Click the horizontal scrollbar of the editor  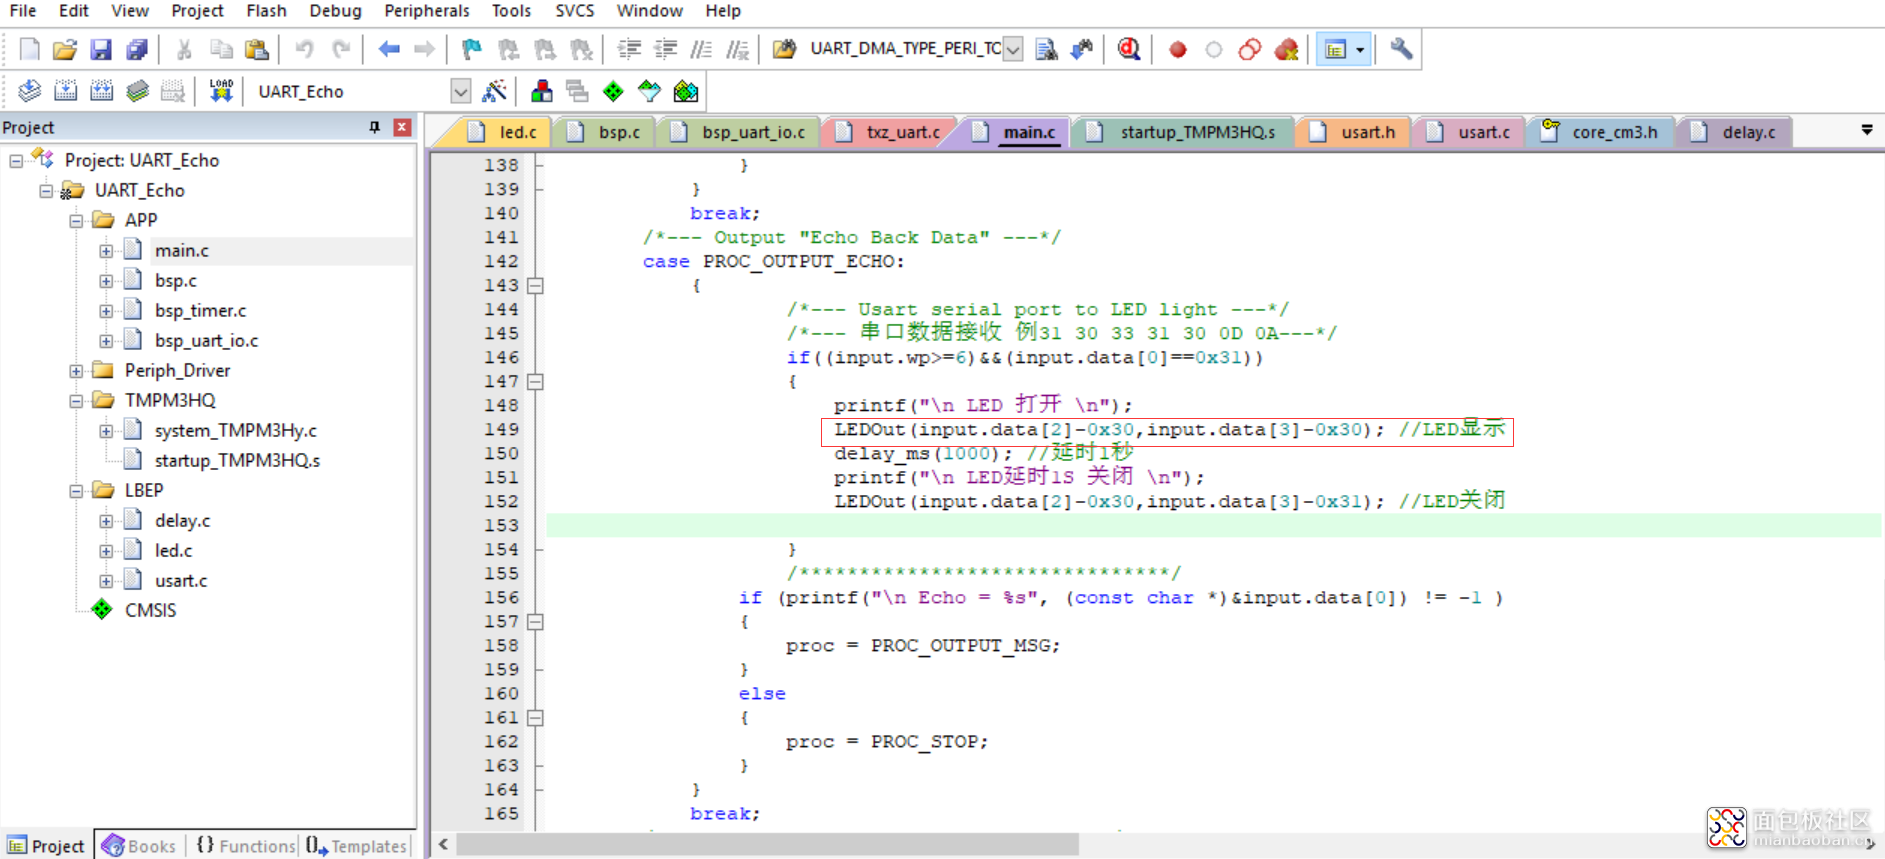(x=767, y=845)
